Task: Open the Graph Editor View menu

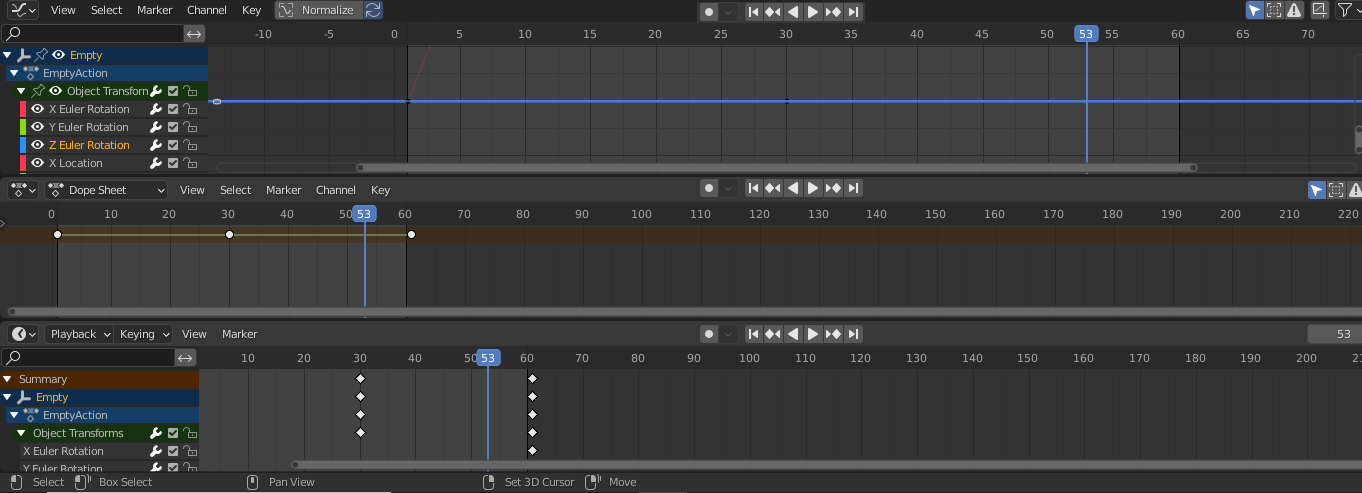Action: click(63, 10)
